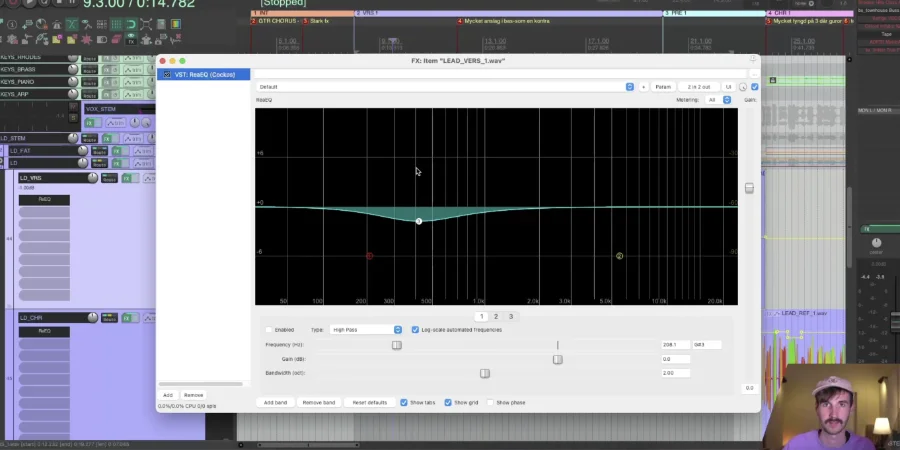Click envelope button on KEYS_BRASS track

pos(134,69)
